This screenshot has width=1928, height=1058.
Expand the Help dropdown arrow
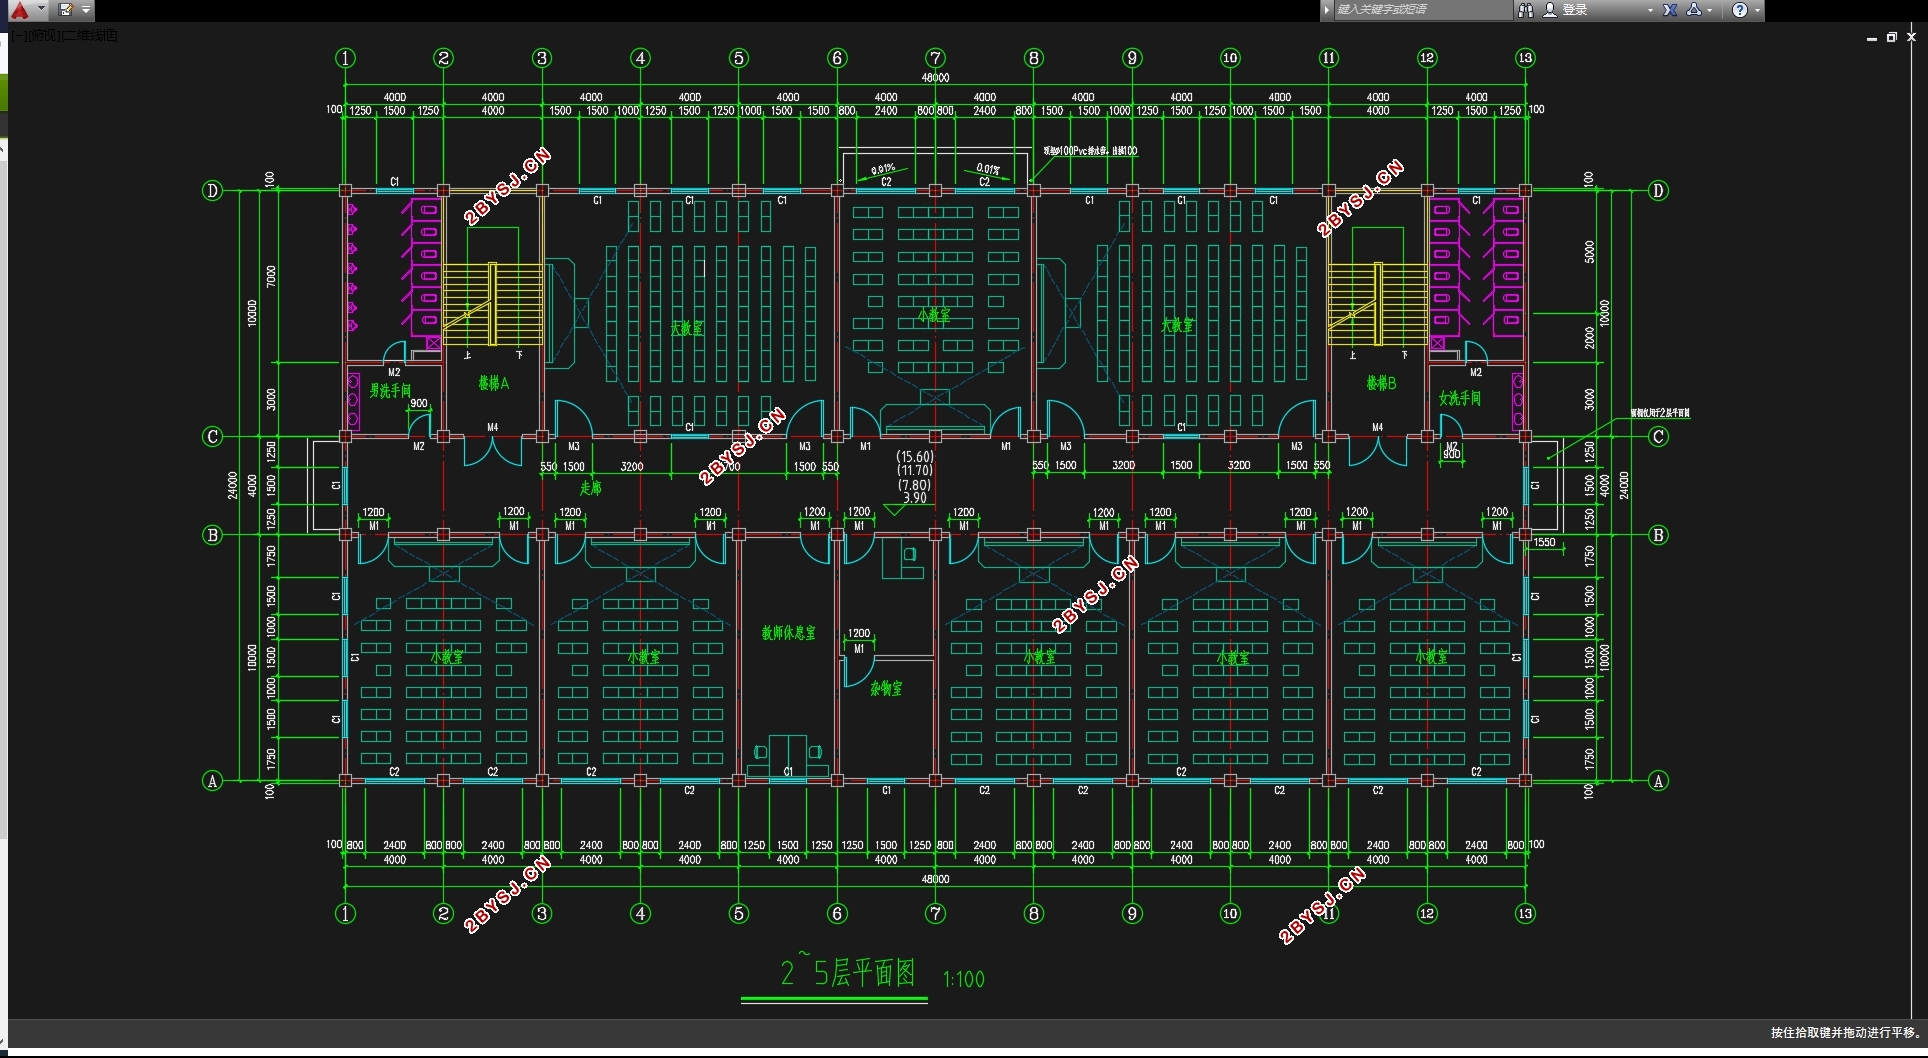coord(1757,10)
